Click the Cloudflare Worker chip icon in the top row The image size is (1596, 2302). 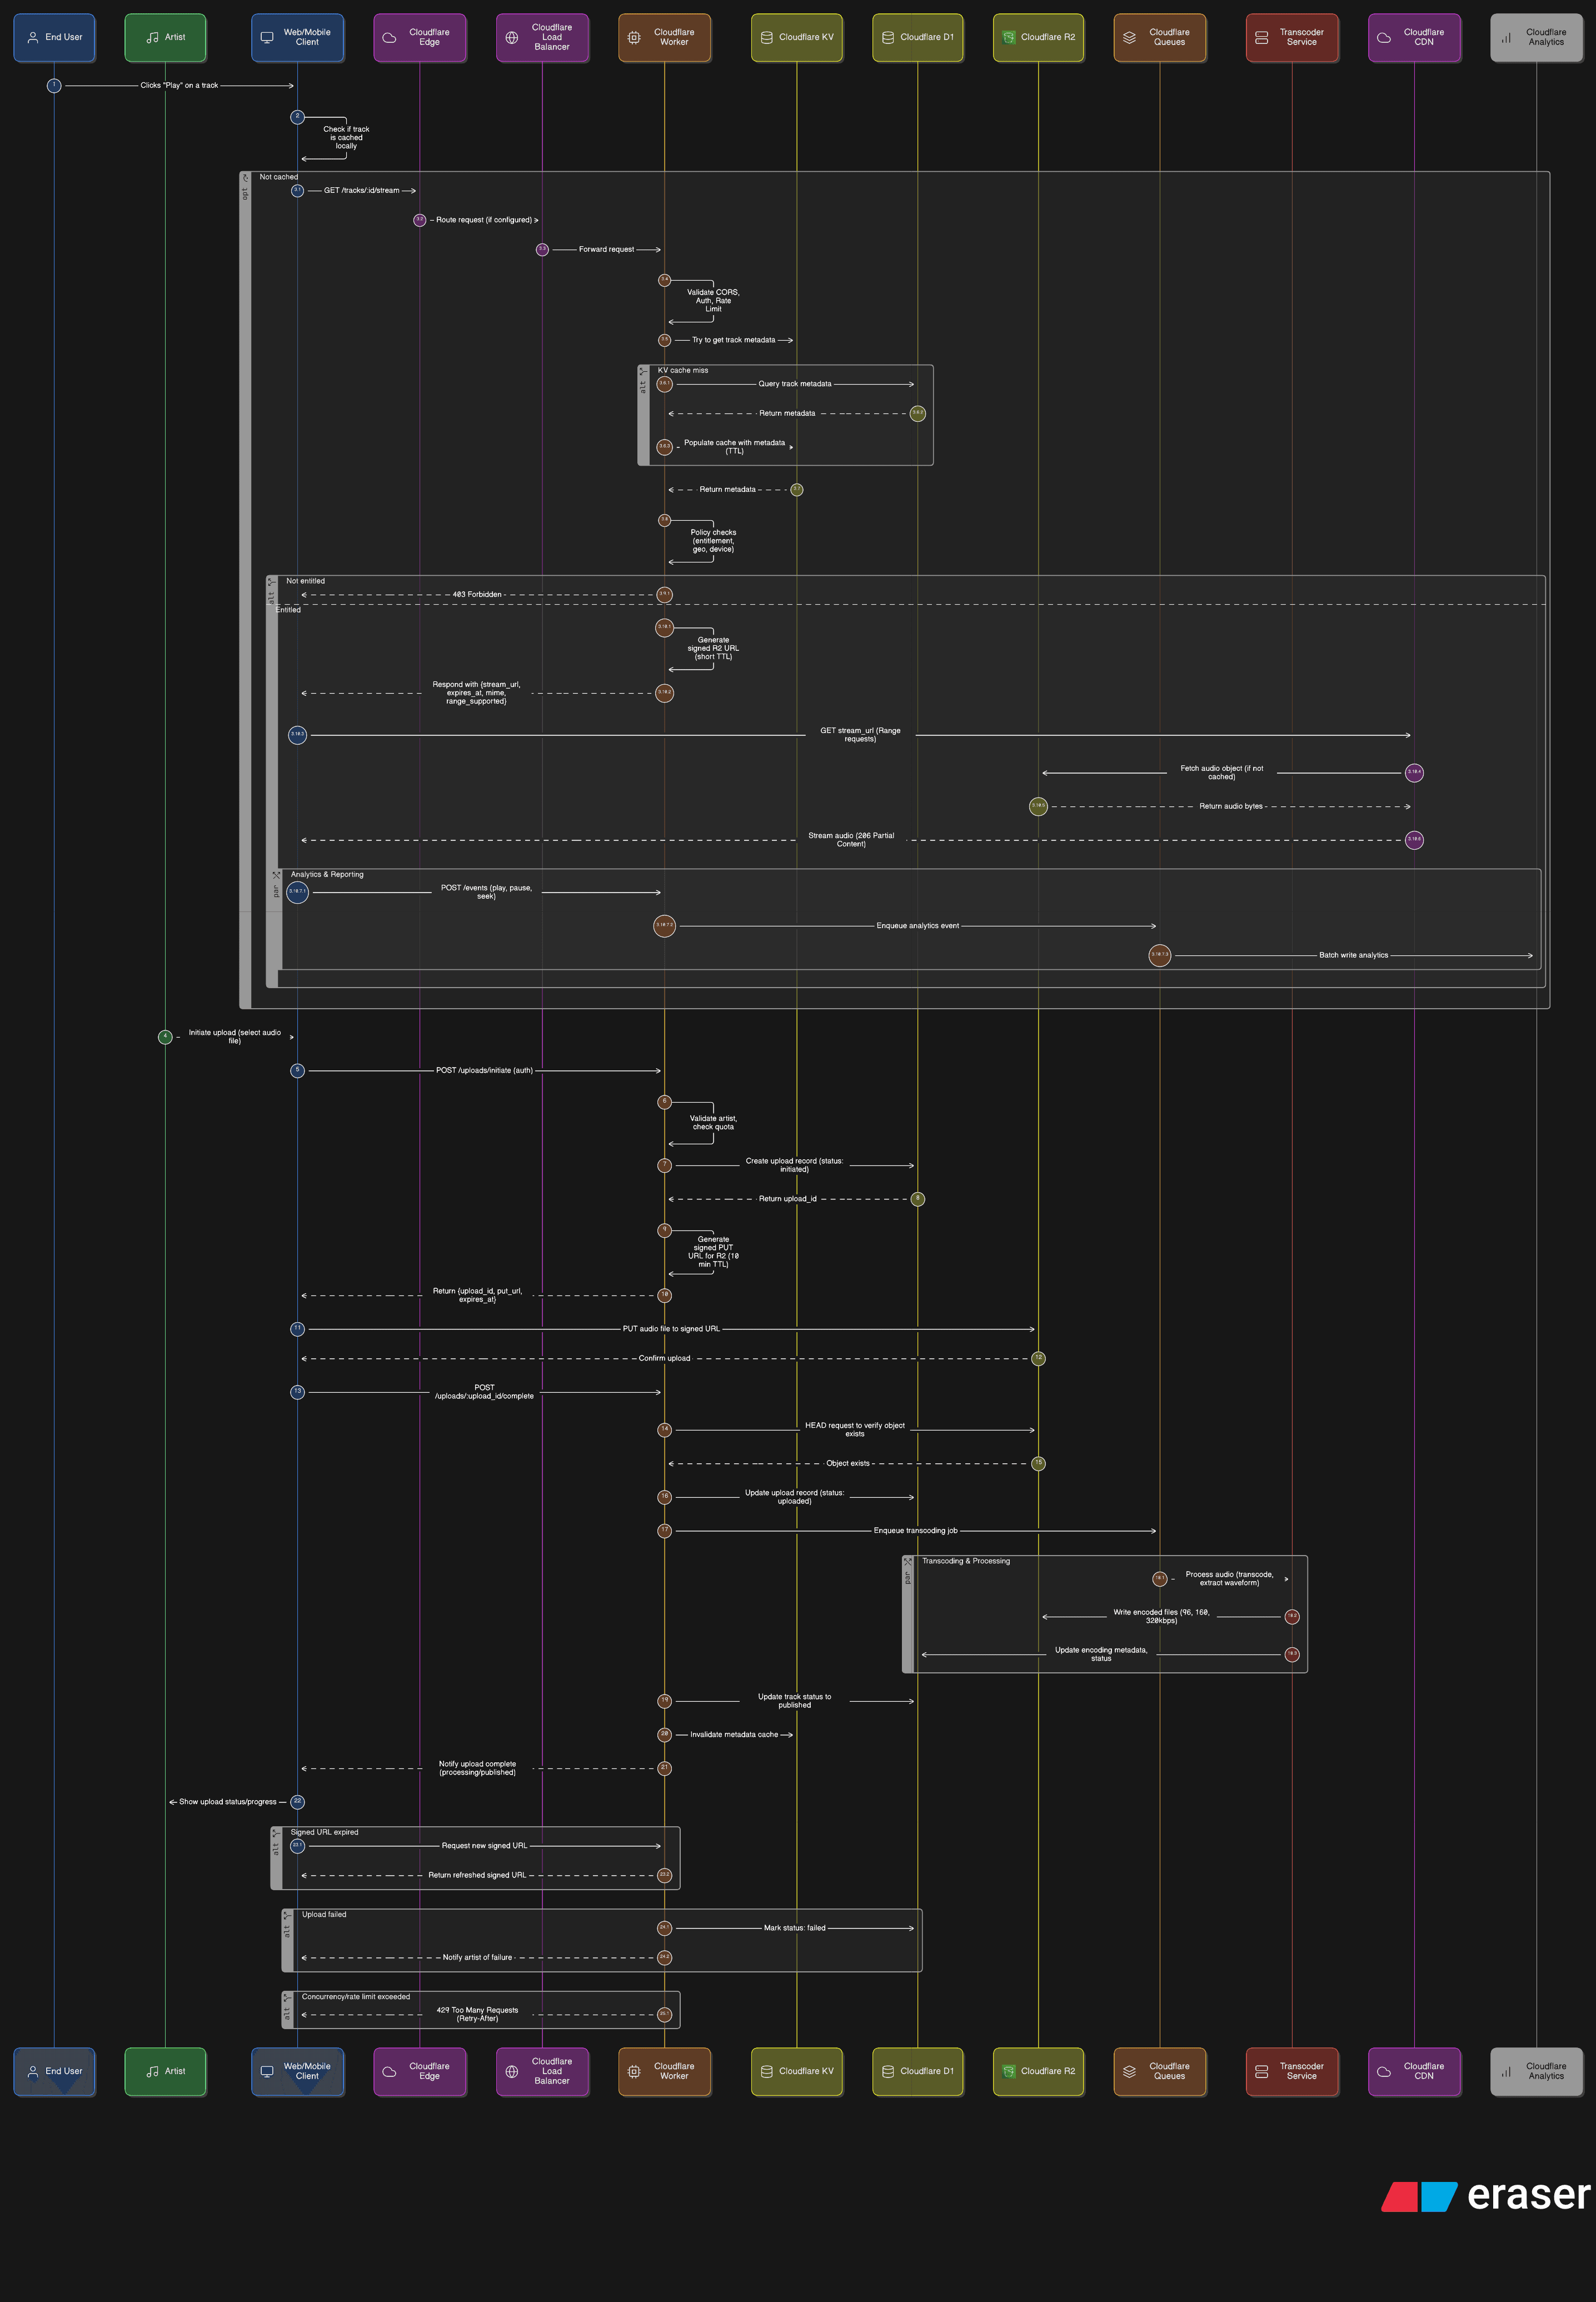click(x=634, y=38)
